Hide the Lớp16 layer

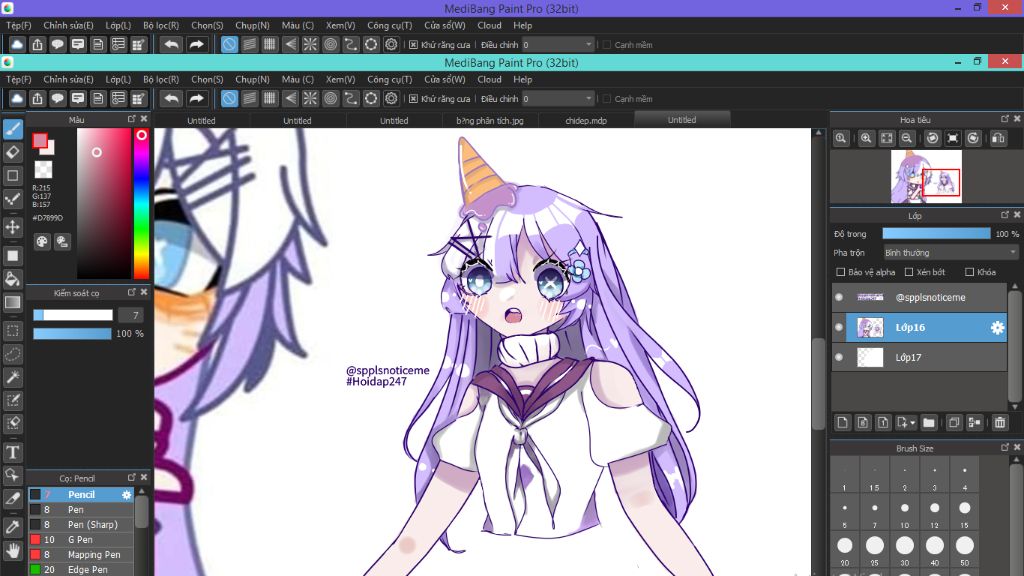[x=839, y=327]
